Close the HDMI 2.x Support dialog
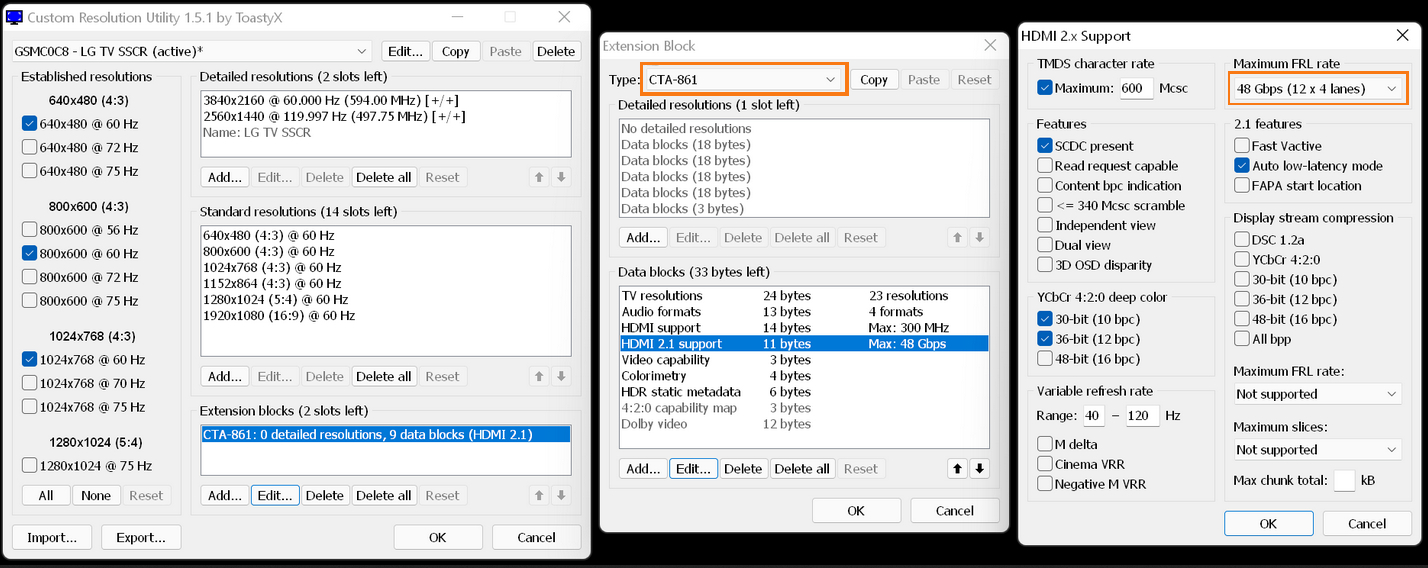 [1402, 36]
